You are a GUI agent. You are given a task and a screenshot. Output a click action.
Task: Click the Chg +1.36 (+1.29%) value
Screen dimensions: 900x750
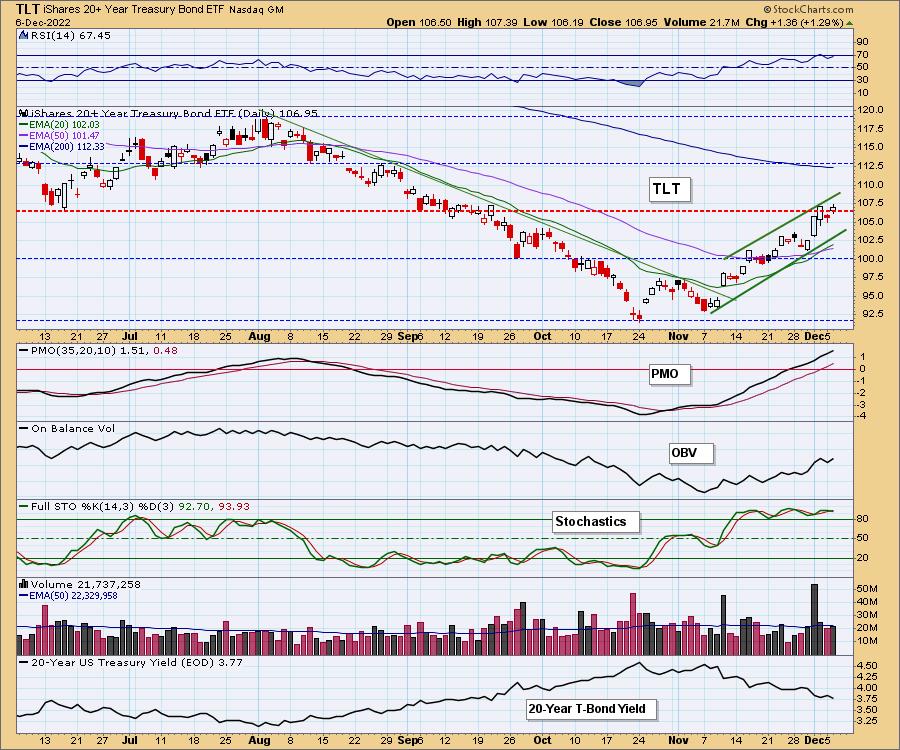click(794, 22)
